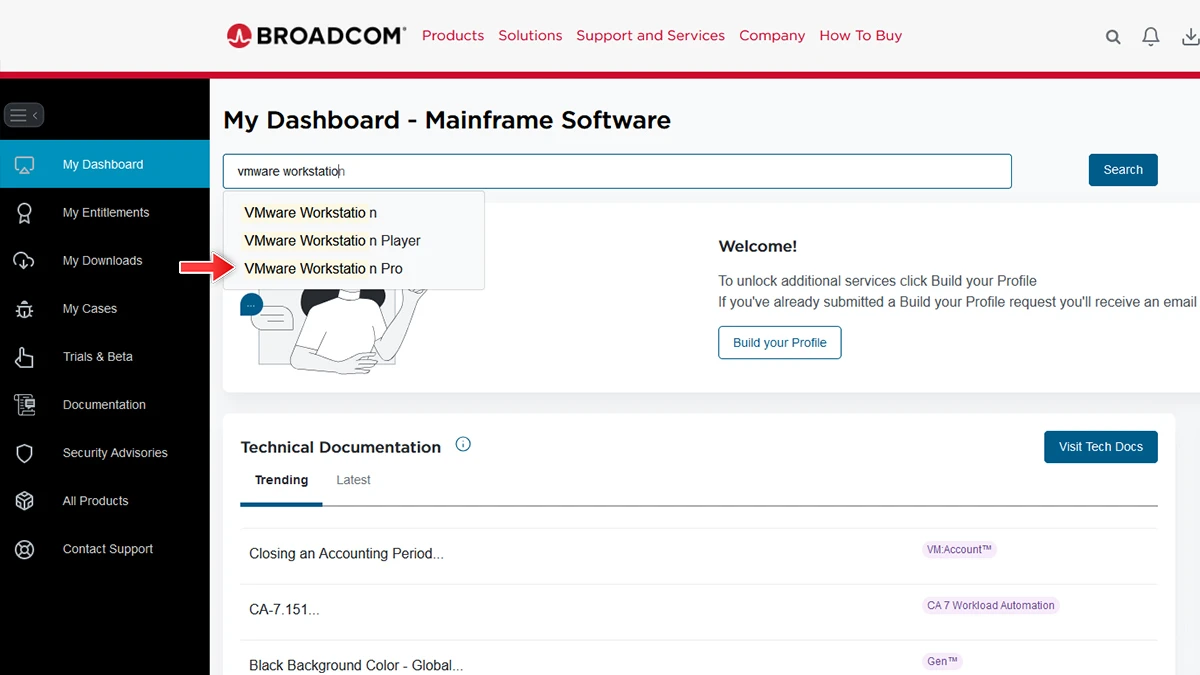Click the Documentation icon in sidebar
1200x675 pixels.
25,405
